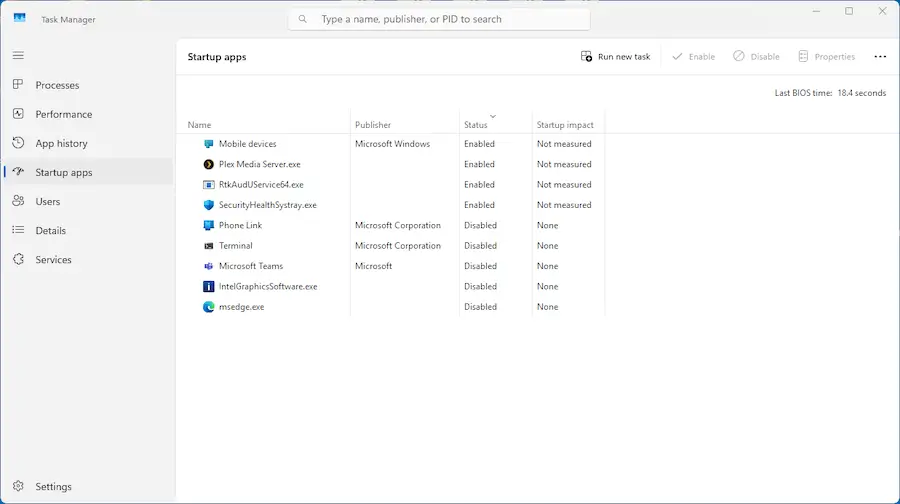The width and height of the screenshot is (900, 504).
Task: Click the msedge.exe Edge icon
Action: click(208, 307)
